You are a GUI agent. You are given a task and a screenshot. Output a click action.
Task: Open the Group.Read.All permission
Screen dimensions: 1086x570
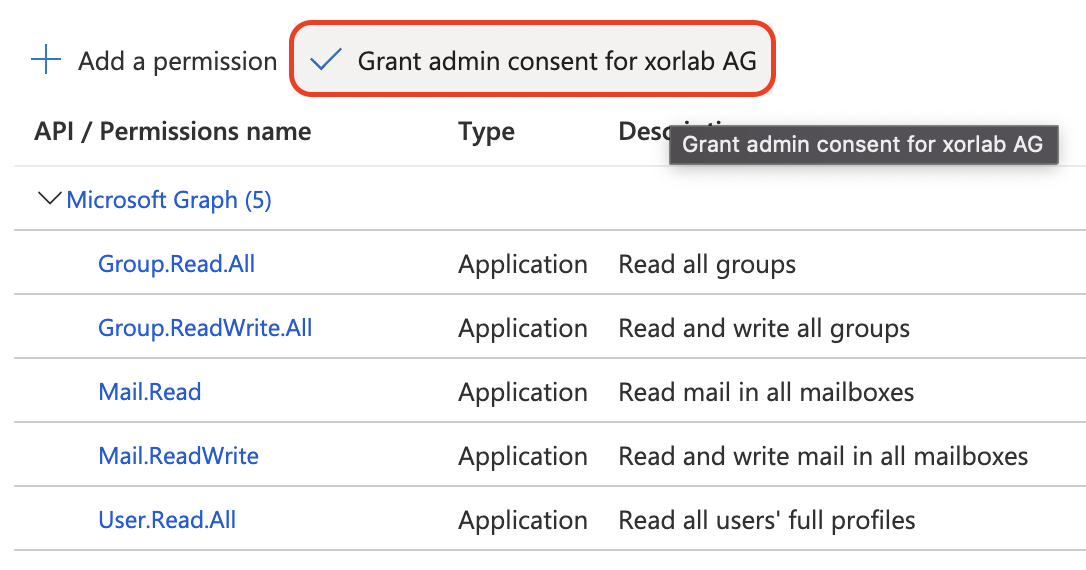click(177, 264)
